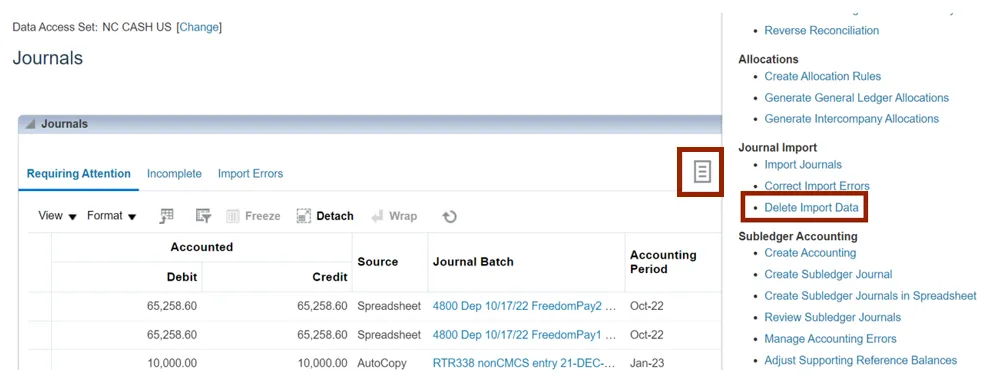Click the Refresh icon in table toolbar
This screenshot has height=391, width=992.
449,217
